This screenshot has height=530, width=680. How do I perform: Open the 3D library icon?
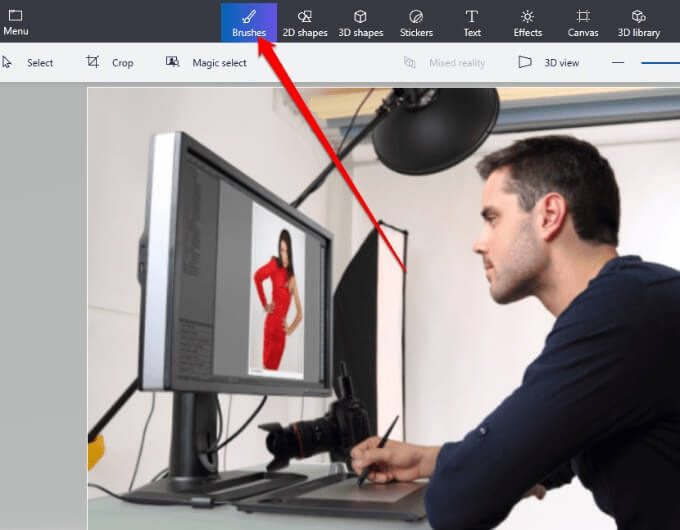[x=638, y=16]
